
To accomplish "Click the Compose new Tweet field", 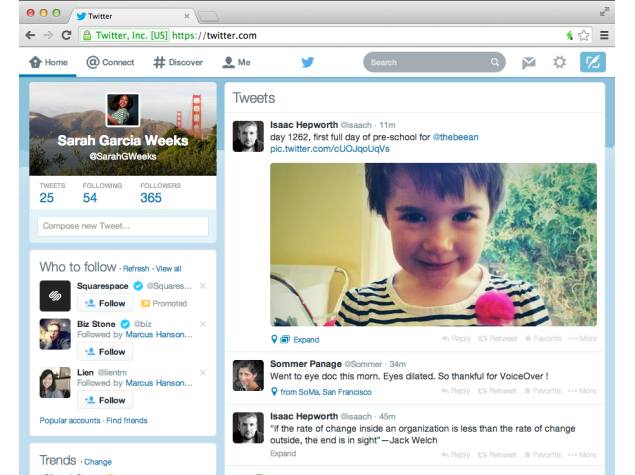I will pyautogui.click(x=124, y=226).
